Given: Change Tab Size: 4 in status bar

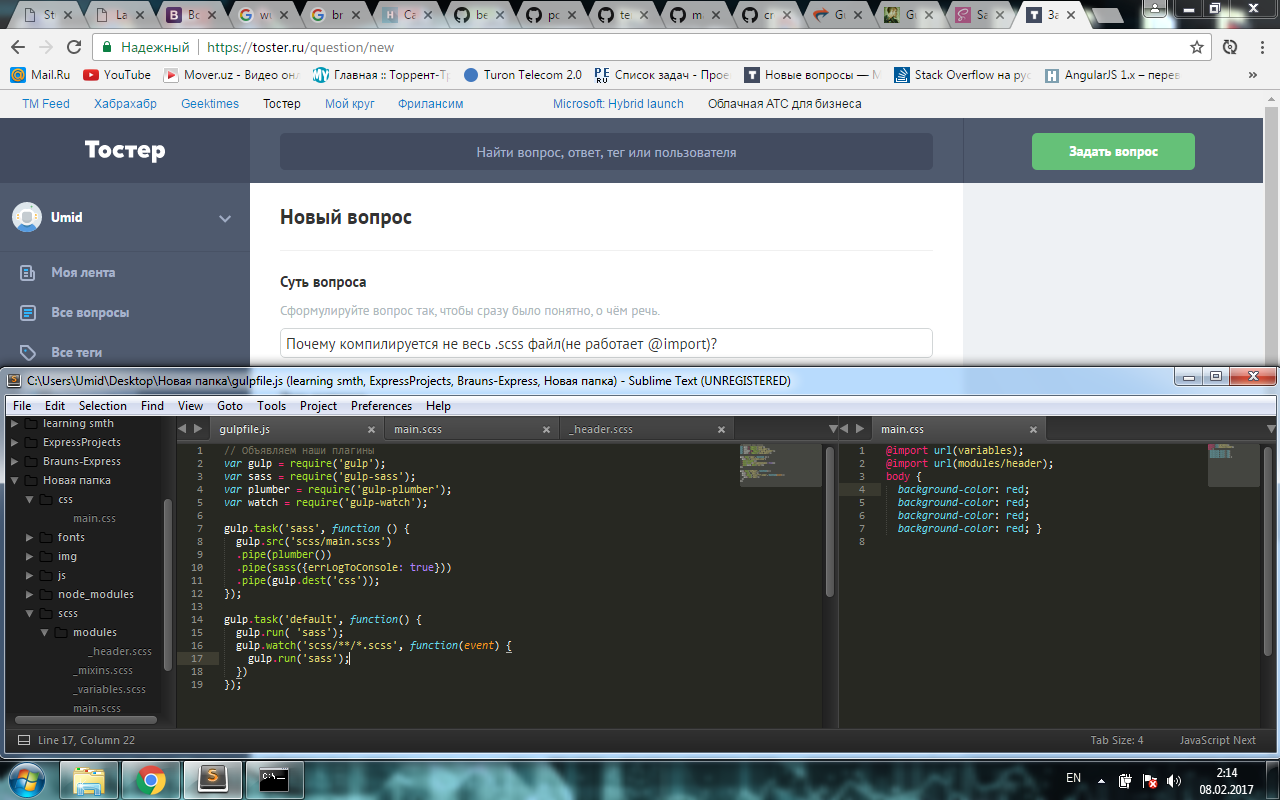Looking at the screenshot, I should (1117, 740).
